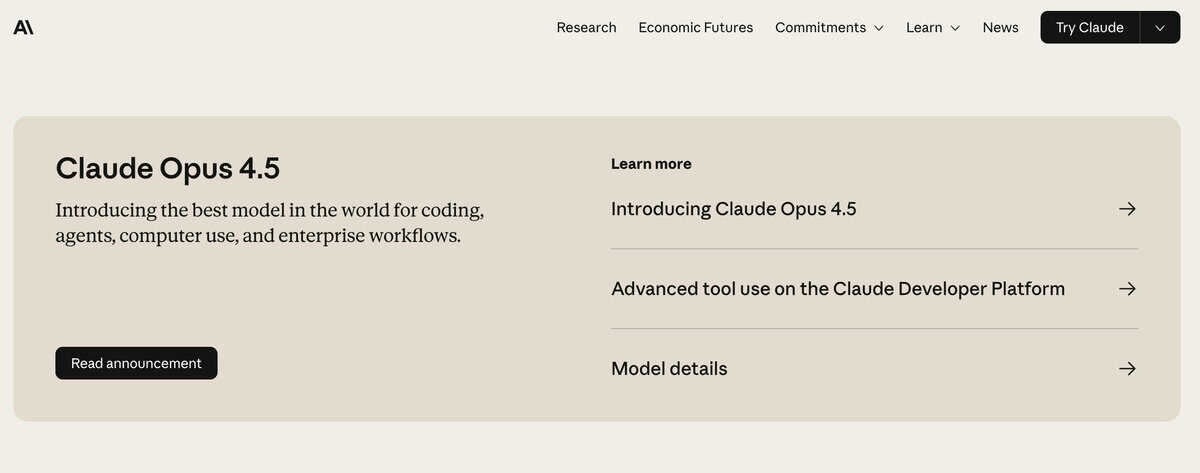Open Economic Futures in navigation
1200x473 pixels.
[x=696, y=28]
